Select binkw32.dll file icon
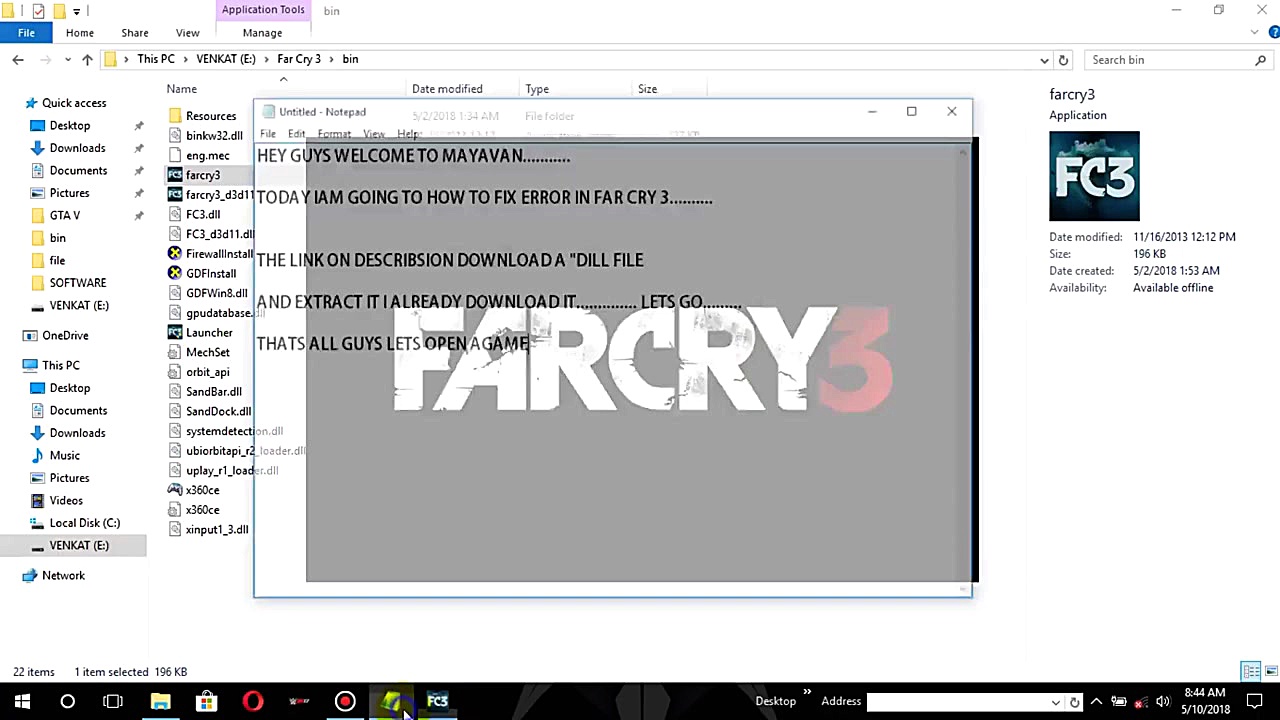The height and width of the screenshot is (720, 1280). coord(175,135)
